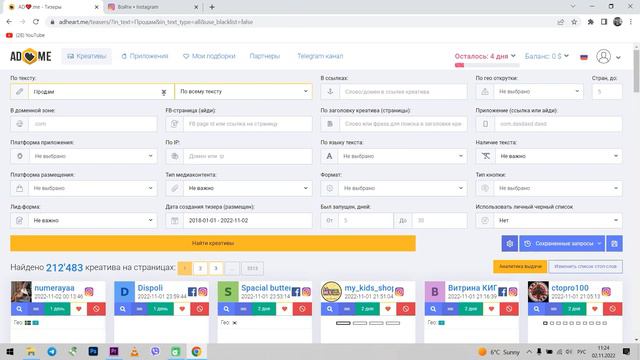Screen dimensions: 640x360
Task: Click the AD ME logo
Action: [31, 56]
